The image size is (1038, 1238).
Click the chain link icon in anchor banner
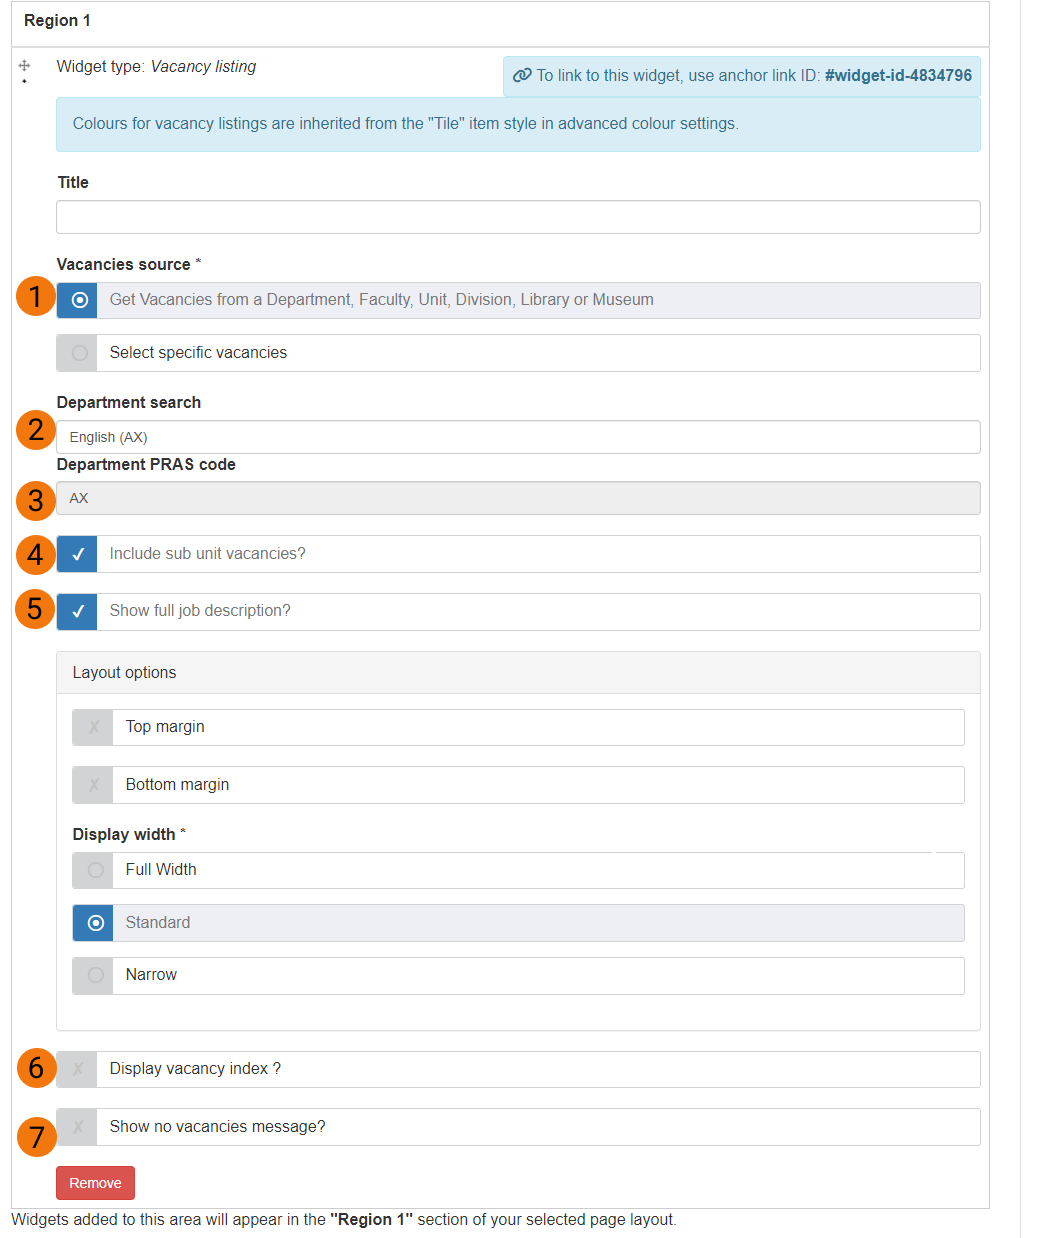522,76
